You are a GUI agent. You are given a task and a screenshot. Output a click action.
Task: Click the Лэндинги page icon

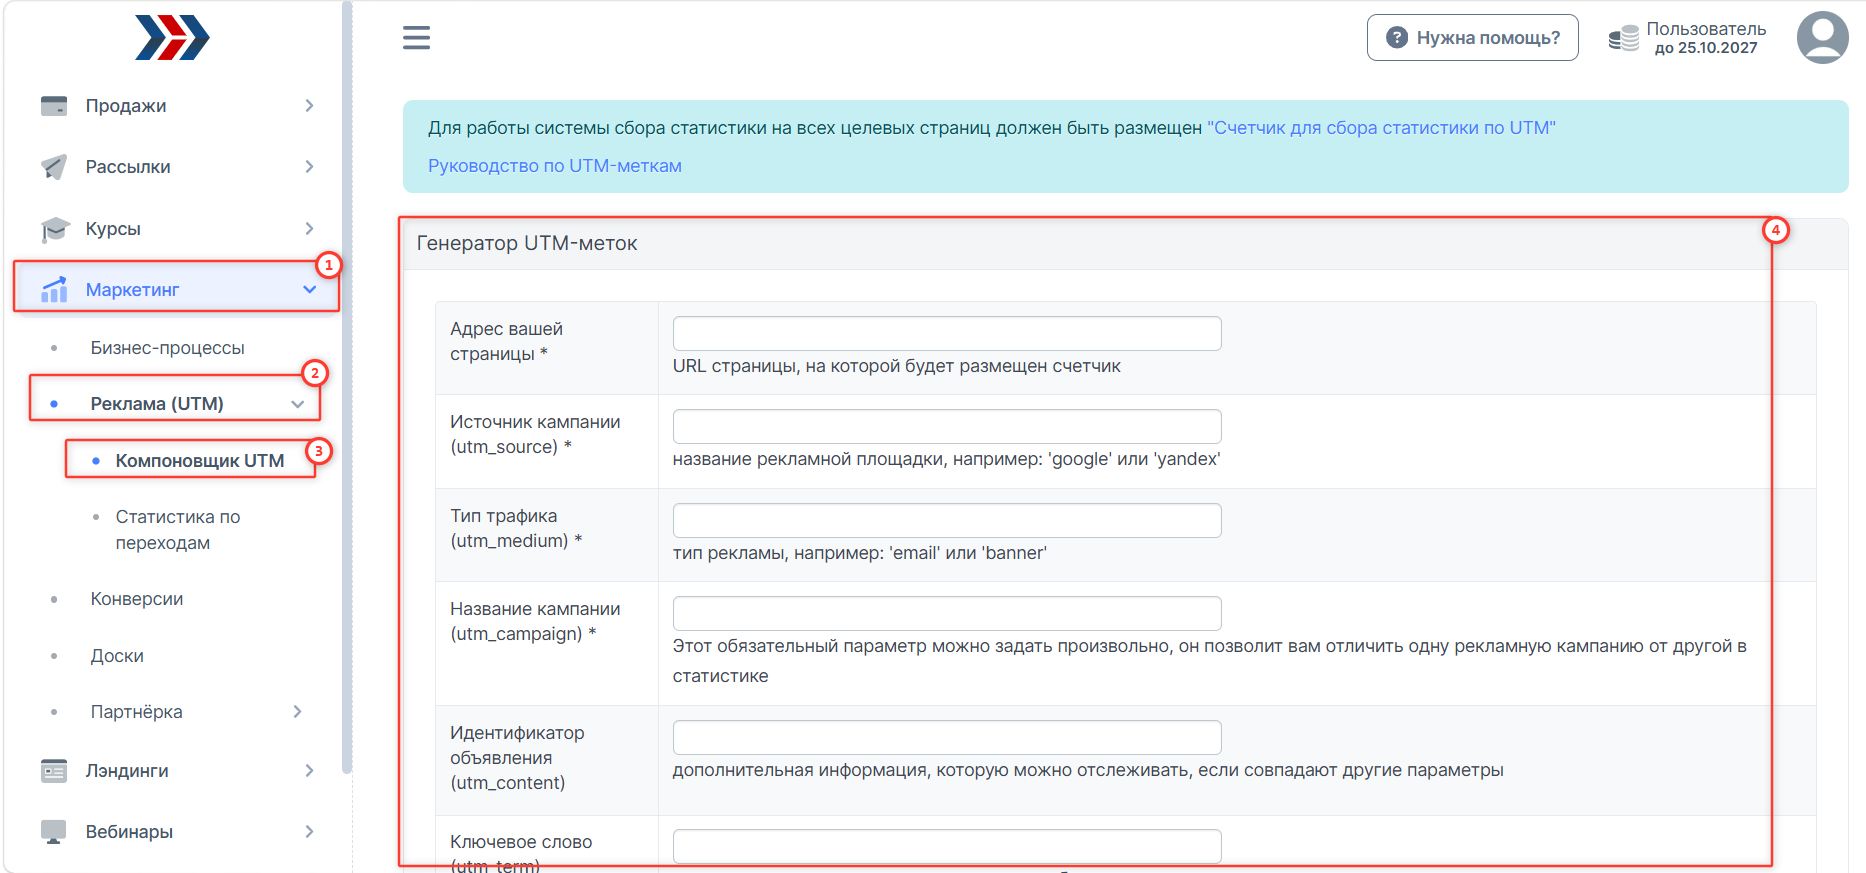(x=54, y=771)
